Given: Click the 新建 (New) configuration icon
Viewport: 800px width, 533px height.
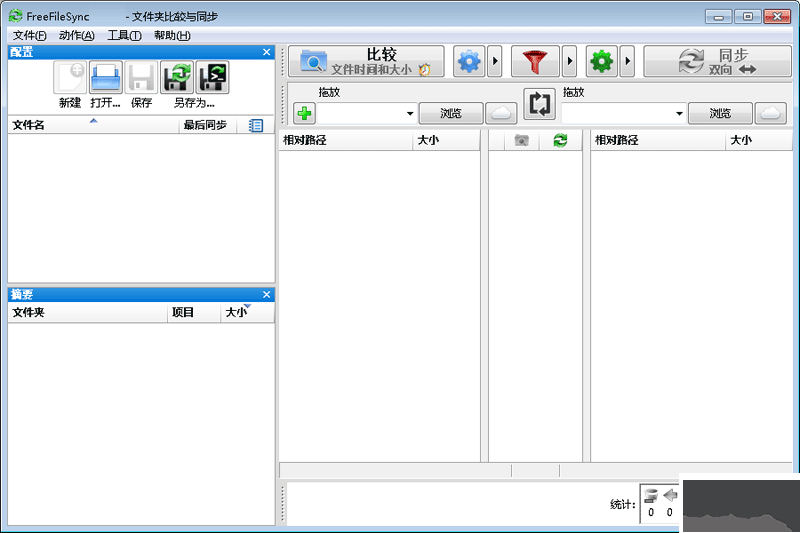Looking at the screenshot, I should [x=70, y=78].
